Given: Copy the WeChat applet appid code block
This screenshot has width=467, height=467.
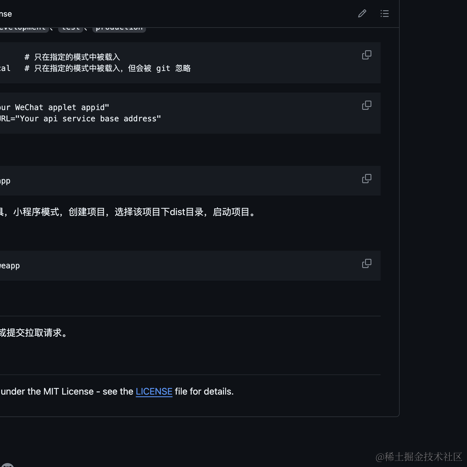Looking at the screenshot, I should tap(367, 105).
